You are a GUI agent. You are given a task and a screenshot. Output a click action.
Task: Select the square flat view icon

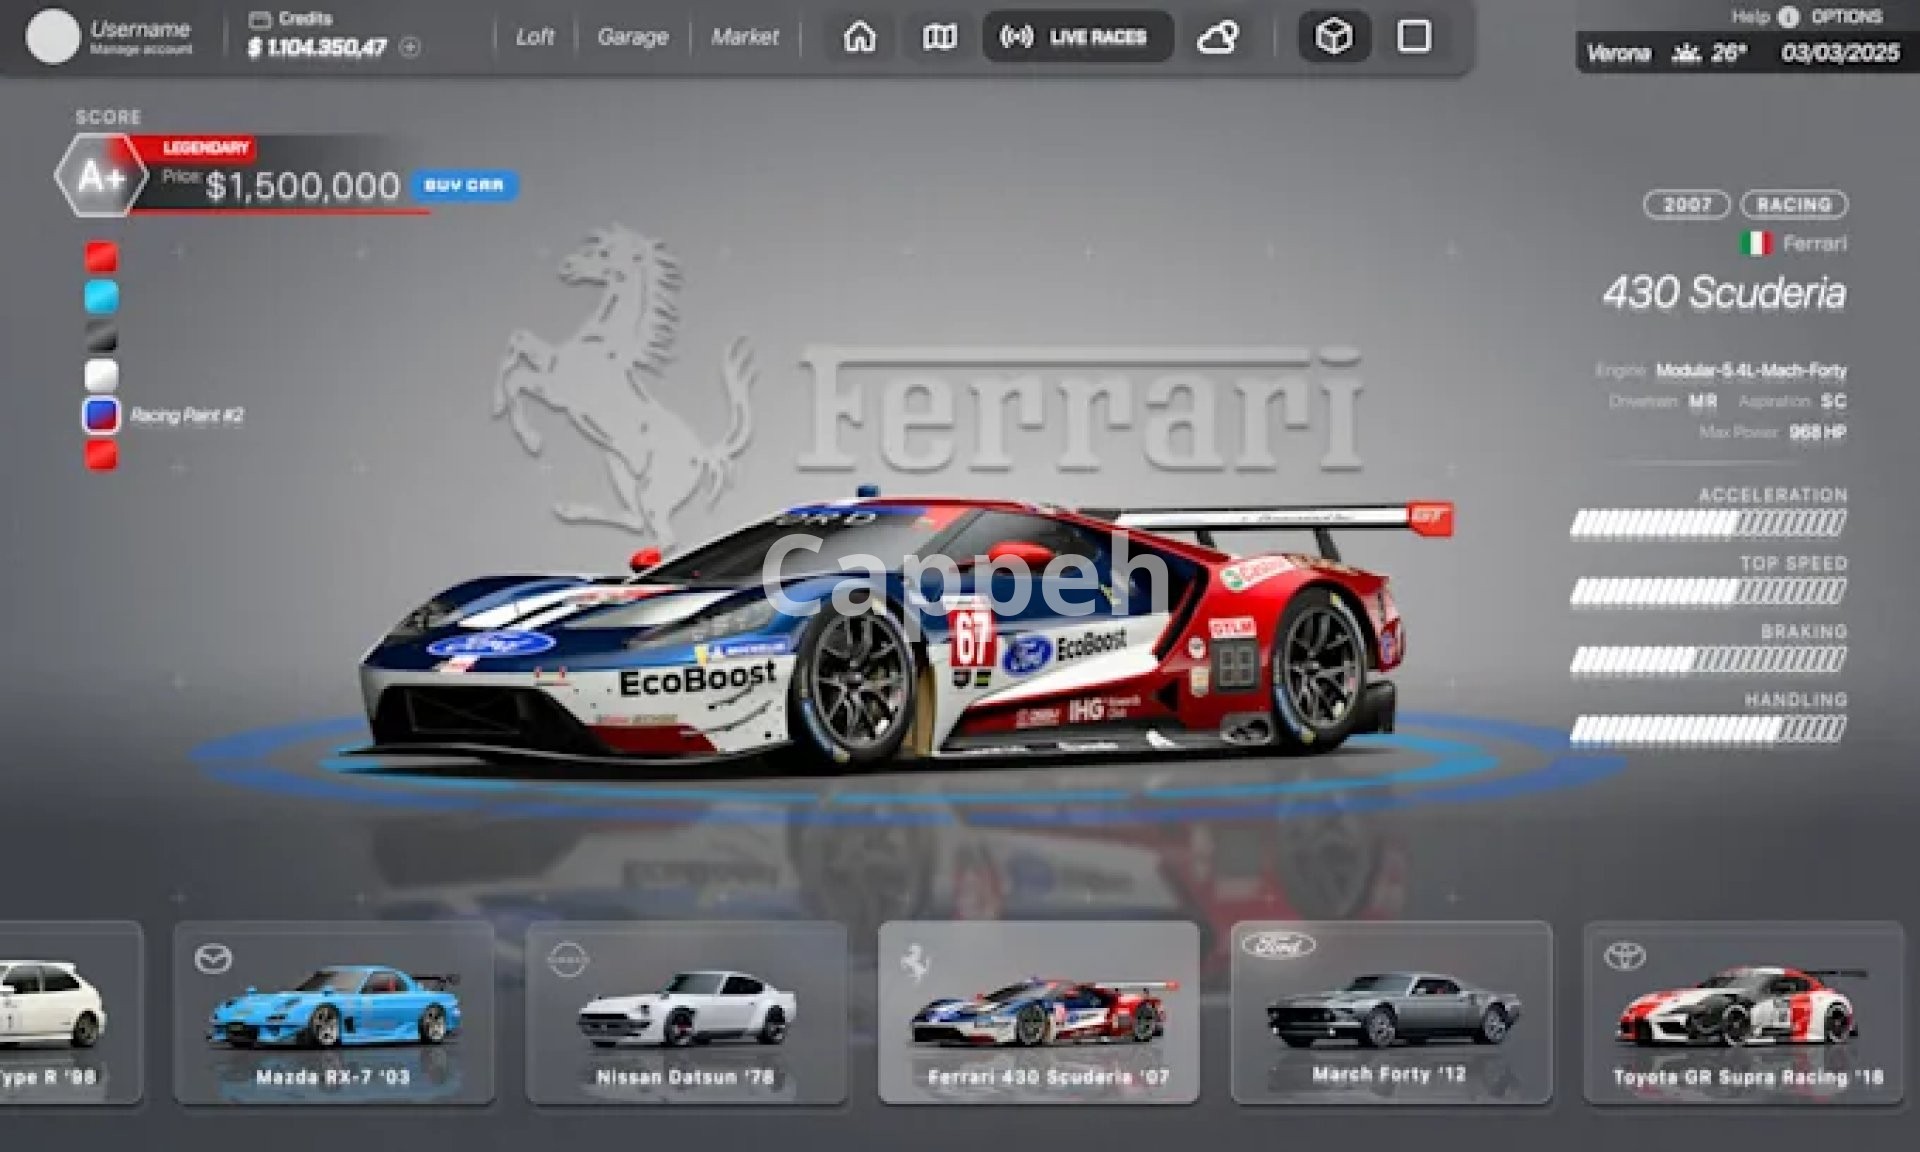pos(1413,37)
